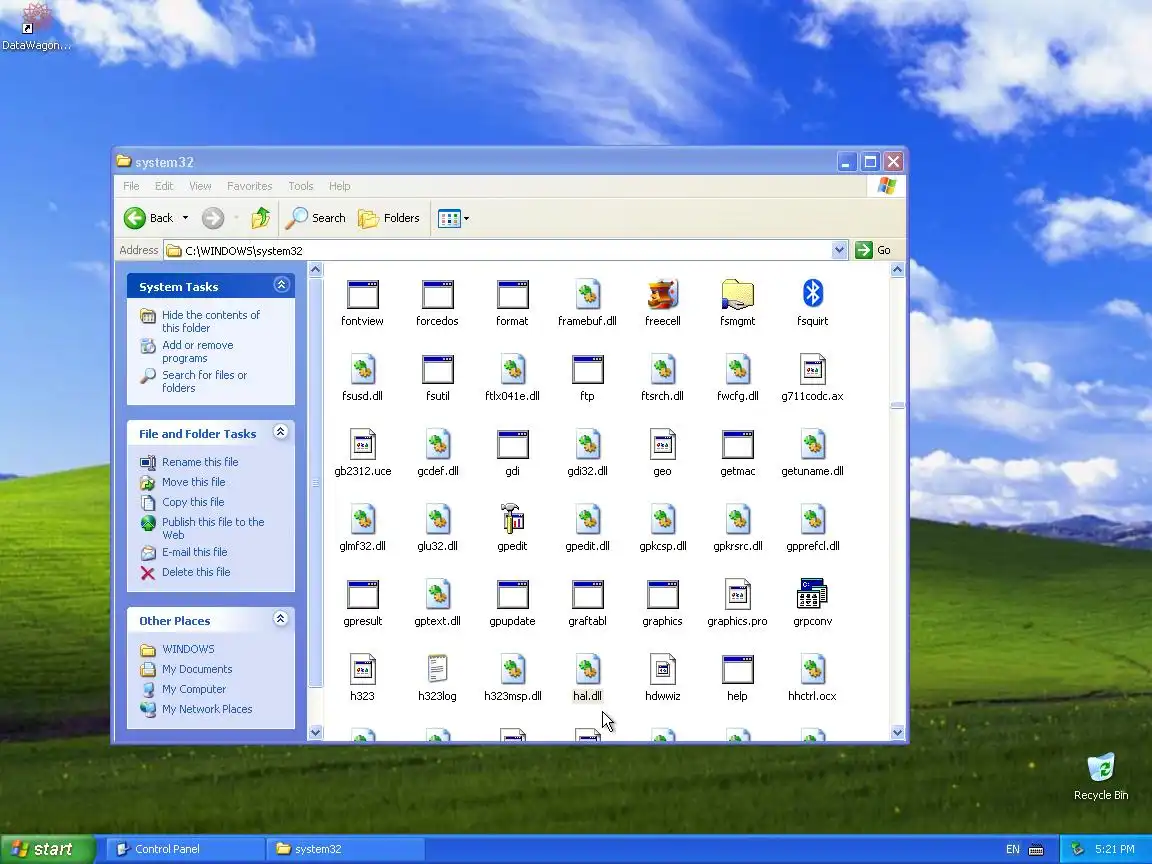1152x864 pixels.
Task: Go up one folder level
Action: 260,218
